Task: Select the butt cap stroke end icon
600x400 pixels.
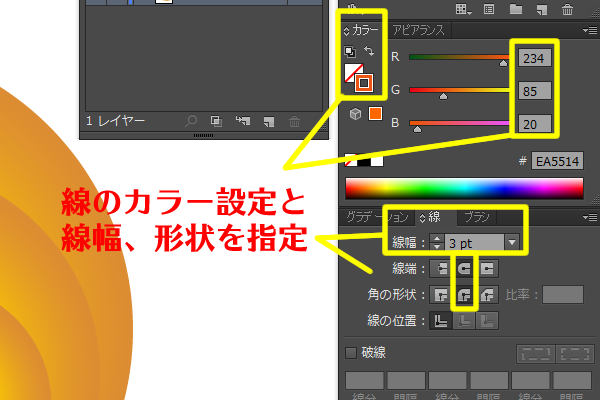Action: click(440, 268)
